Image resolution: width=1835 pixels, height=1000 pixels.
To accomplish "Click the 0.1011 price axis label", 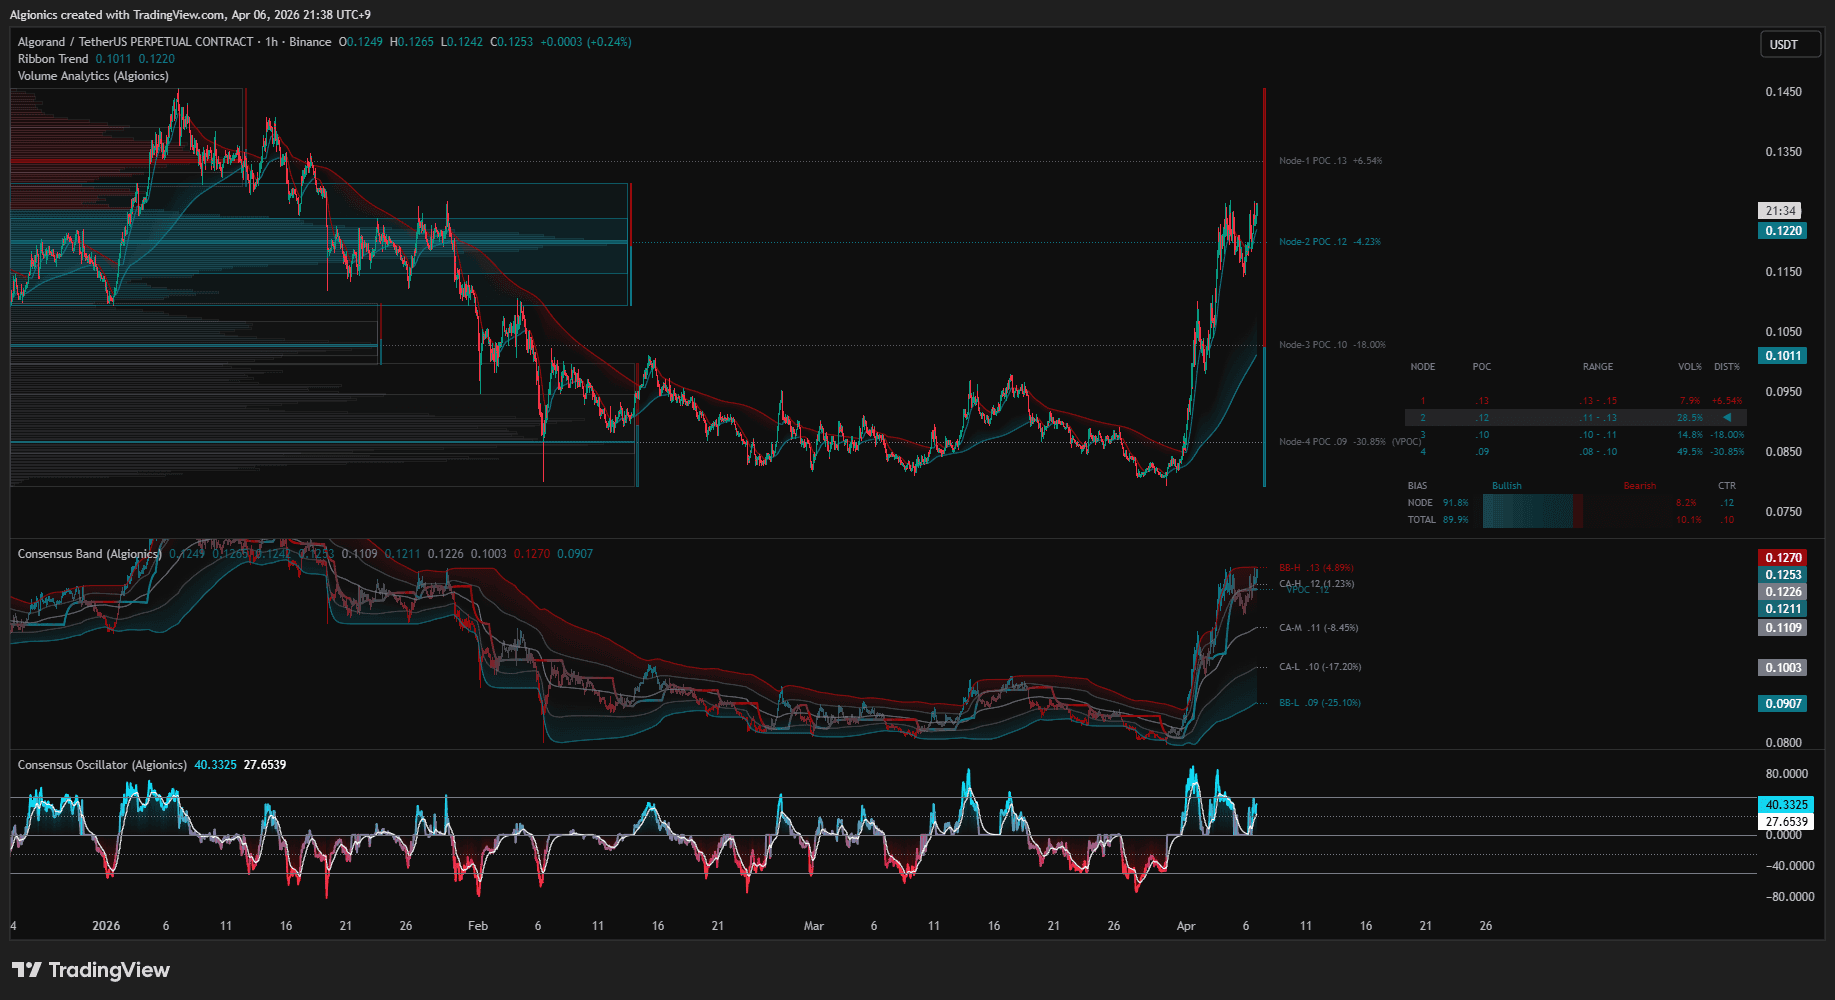I will pos(1783,356).
